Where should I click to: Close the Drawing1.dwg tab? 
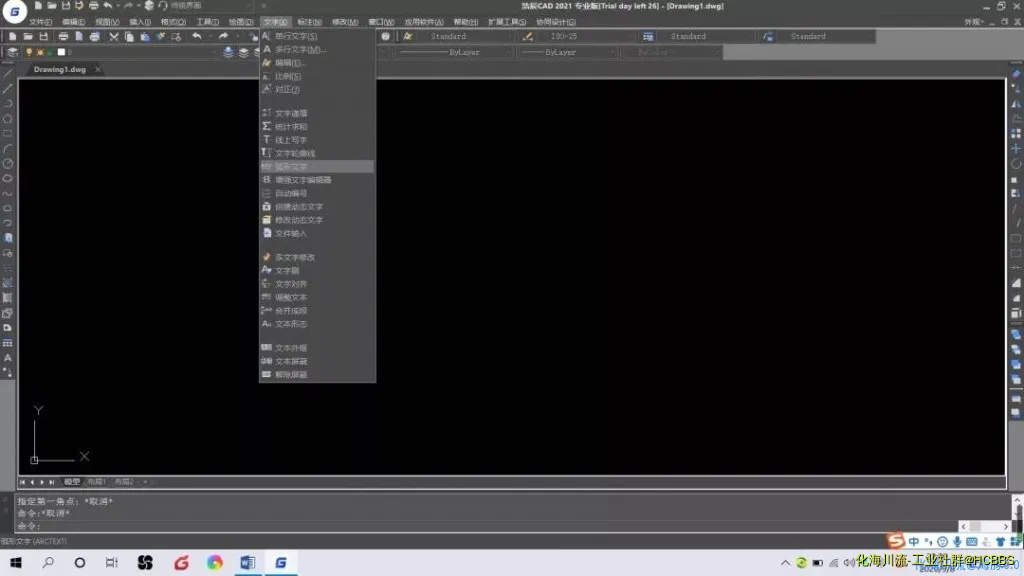click(x=98, y=69)
